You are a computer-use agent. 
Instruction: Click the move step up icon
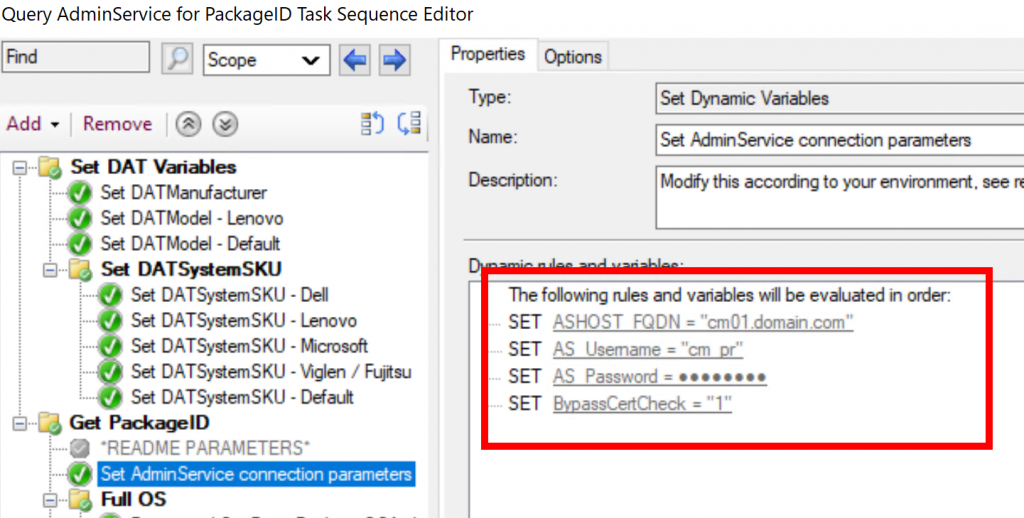pos(187,124)
